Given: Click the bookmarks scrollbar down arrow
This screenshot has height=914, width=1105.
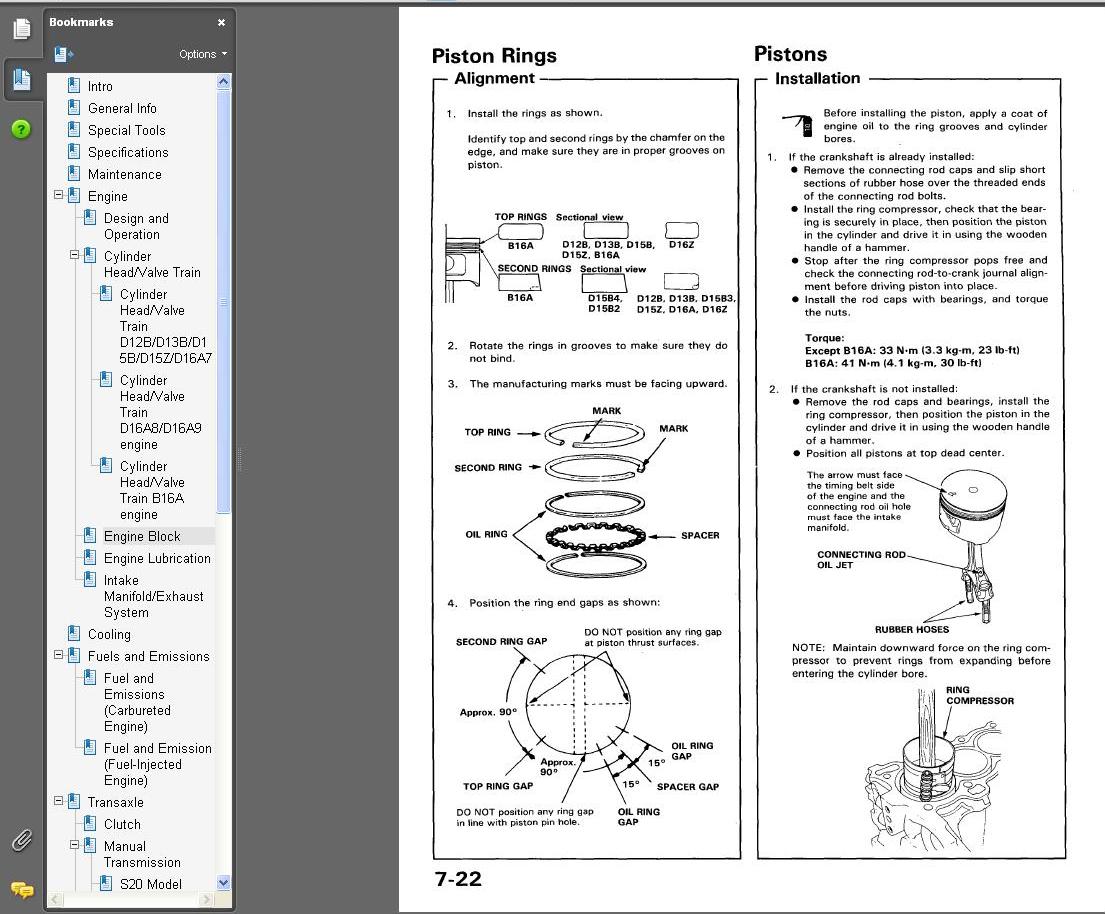Looking at the screenshot, I should click(223, 883).
